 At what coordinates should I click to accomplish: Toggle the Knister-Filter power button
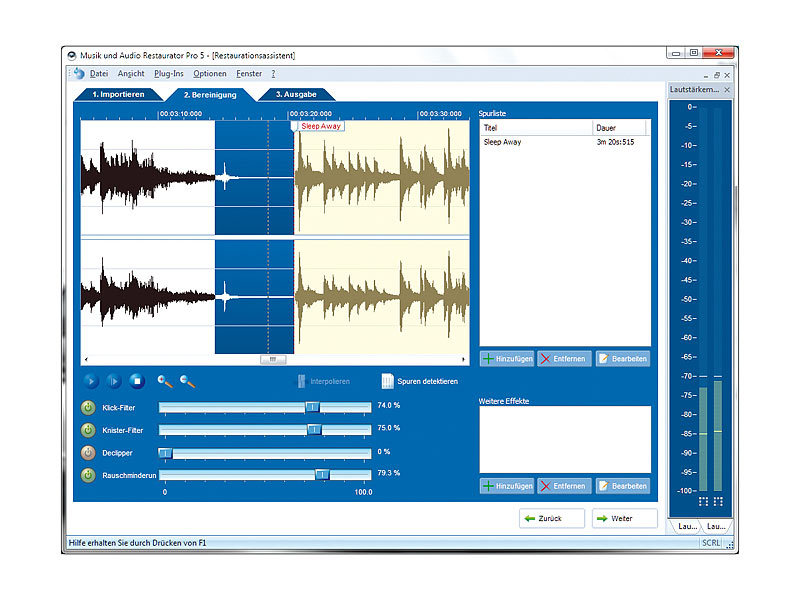pos(88,430)
